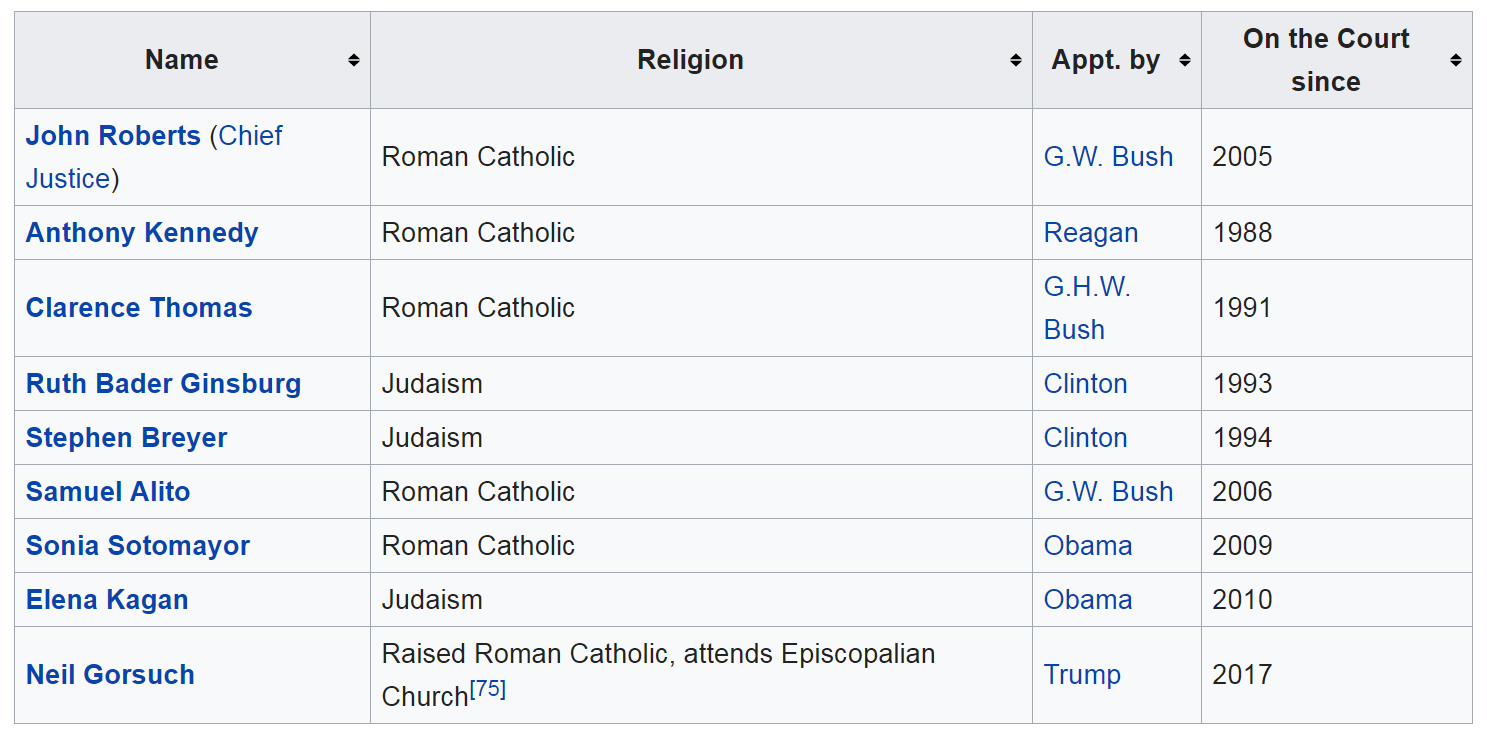The image size is (1487, 736).
Task: Sort by Appt. by column arrows
Action: [x=1185, y=60]
